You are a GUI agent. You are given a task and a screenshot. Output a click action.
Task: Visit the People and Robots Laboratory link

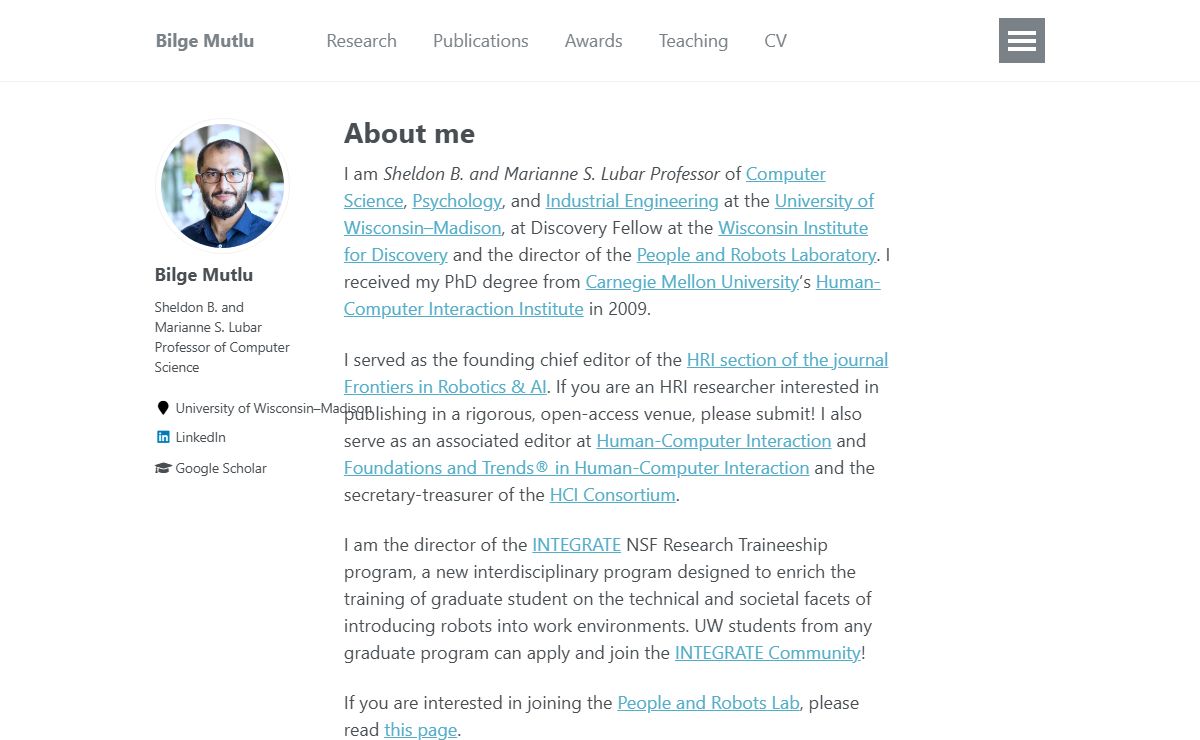point(756,255)
